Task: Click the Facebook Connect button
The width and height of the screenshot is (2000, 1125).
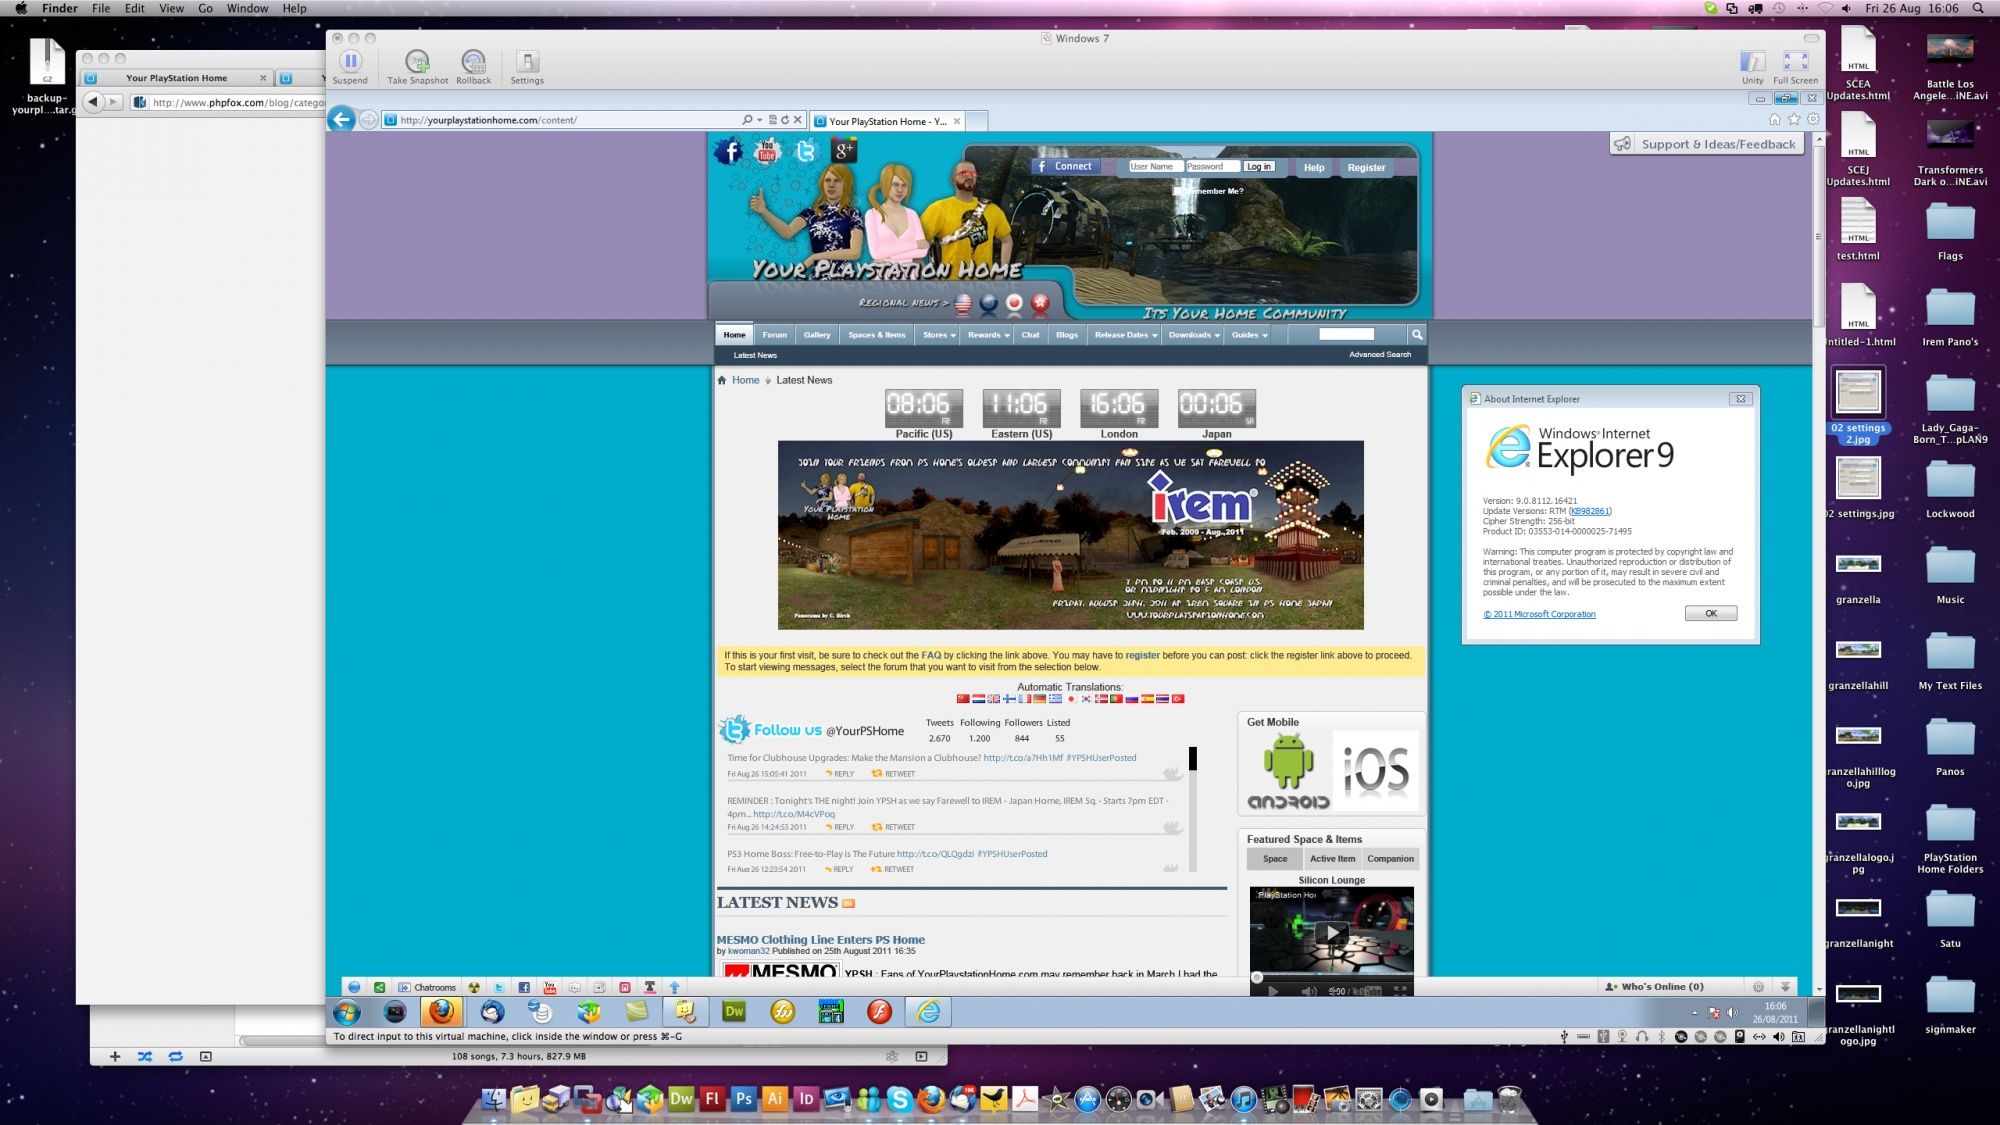Action: 1066,167
